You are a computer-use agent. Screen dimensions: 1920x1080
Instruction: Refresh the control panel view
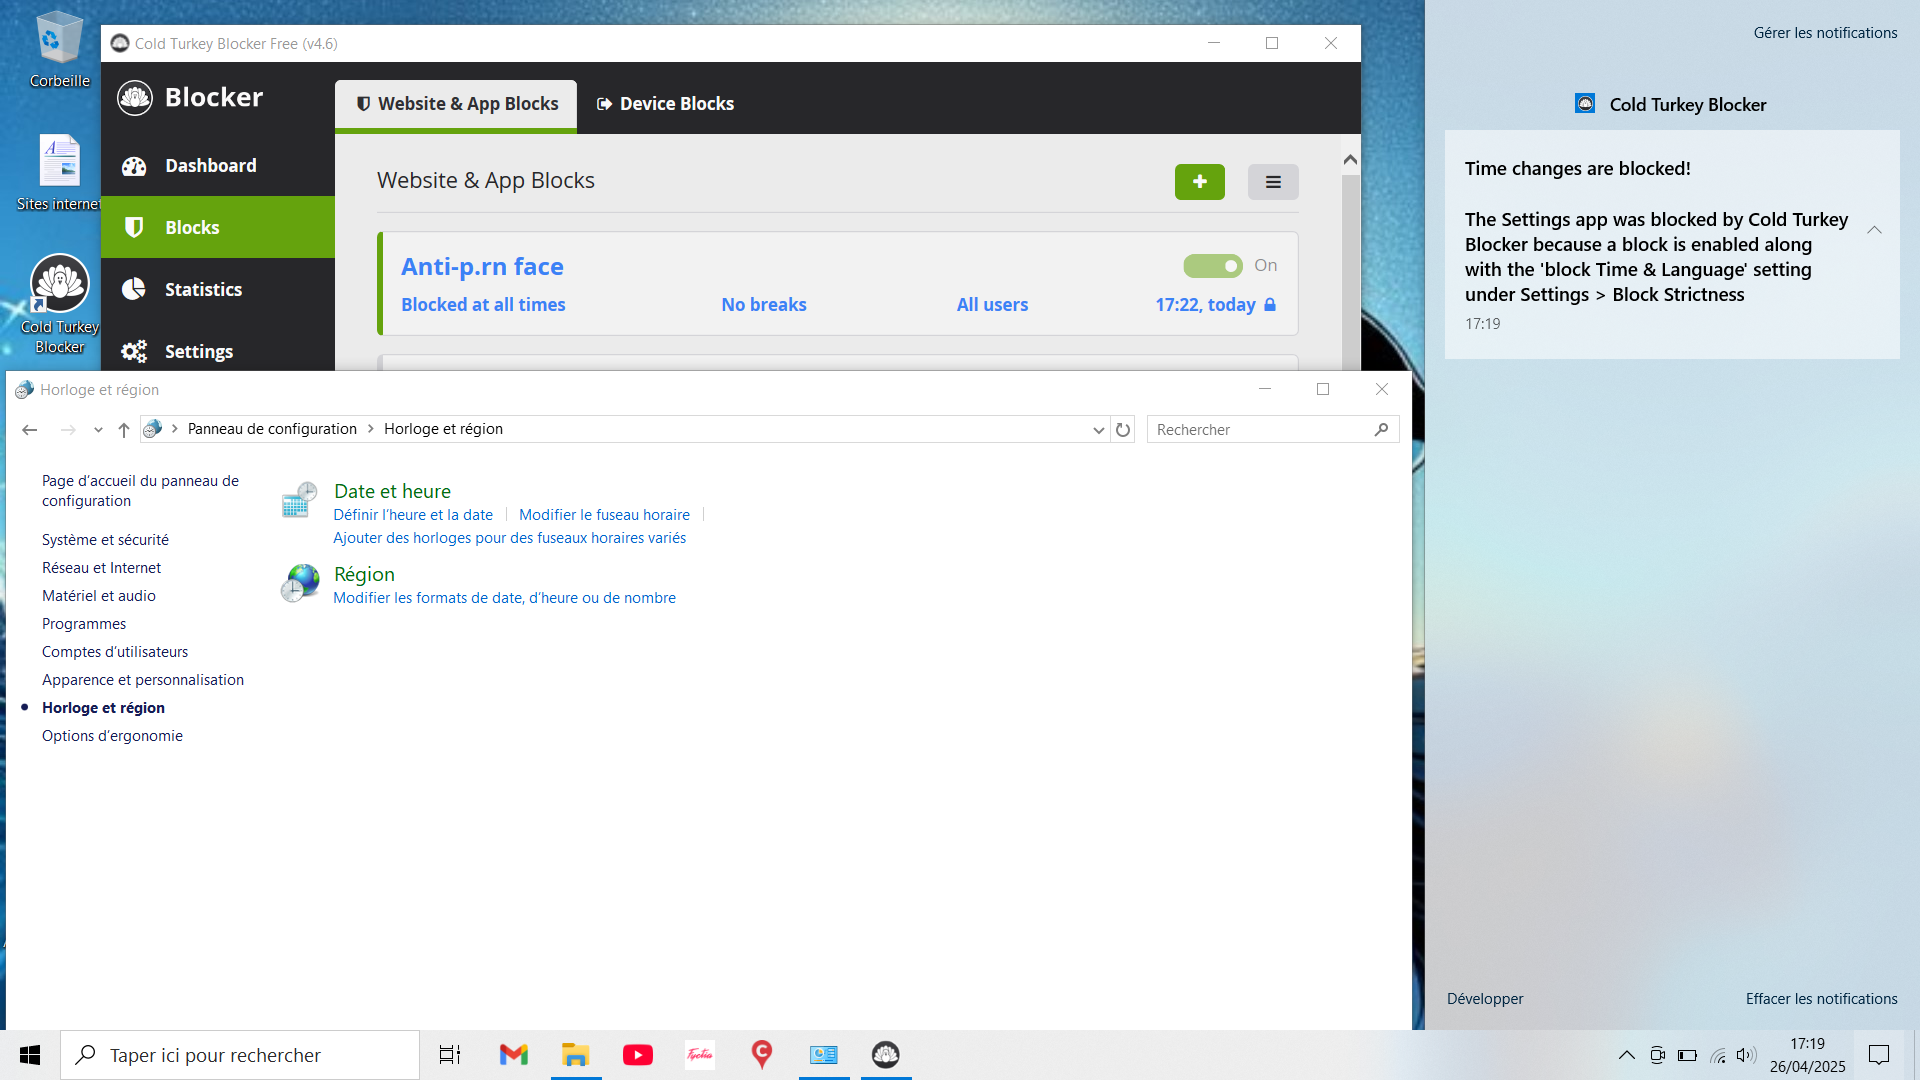[1123, 430]
